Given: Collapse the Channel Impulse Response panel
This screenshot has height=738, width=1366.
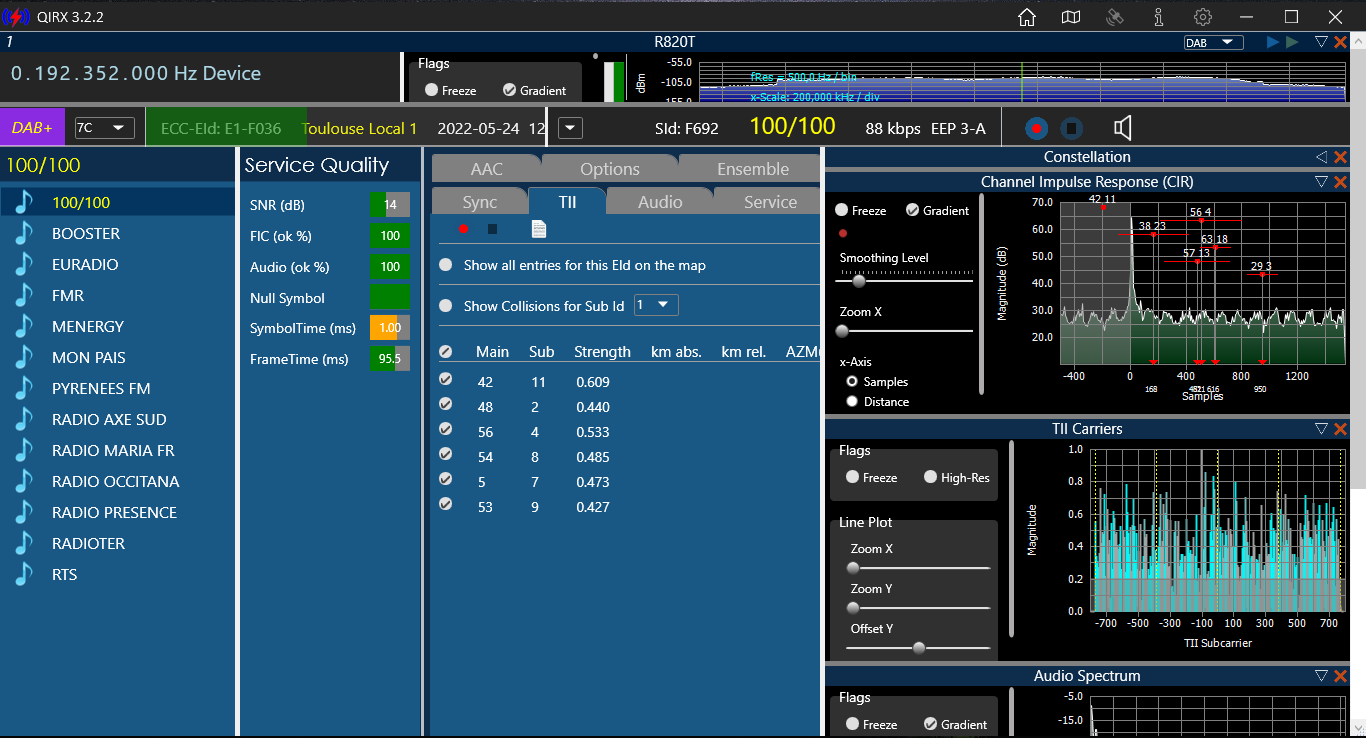Looking at the screenshot, I should tap(1321, 182).
